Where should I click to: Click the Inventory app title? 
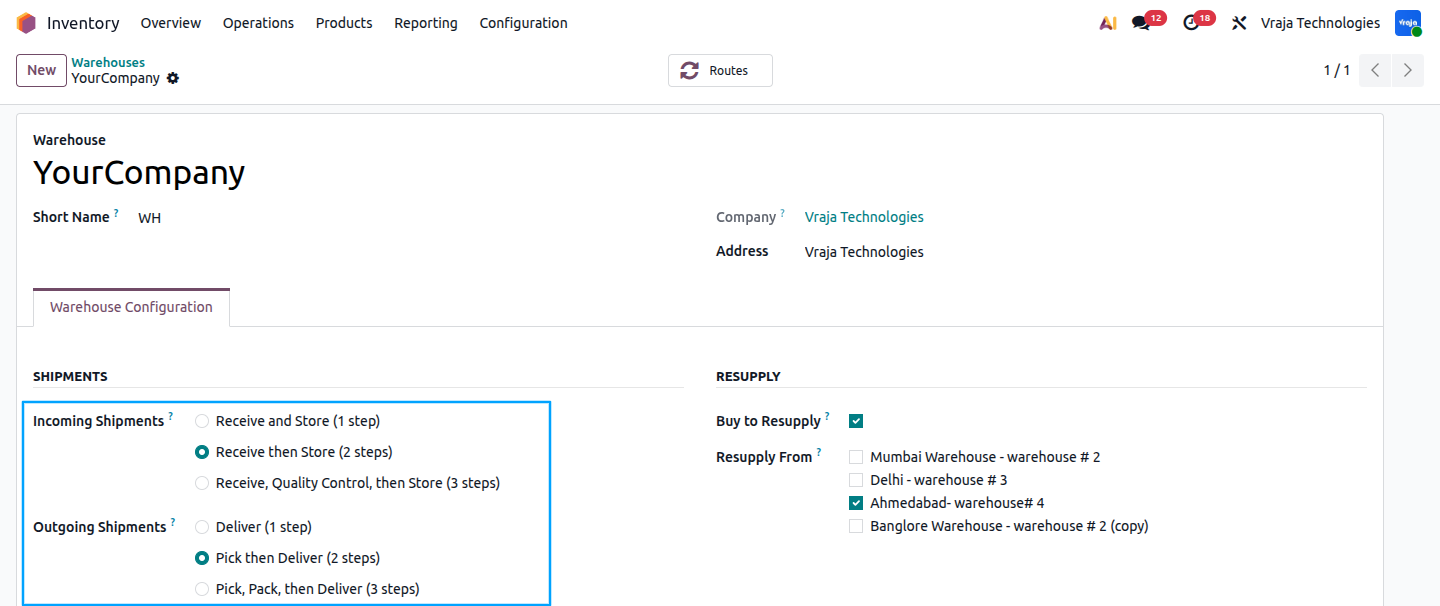point(83,23)
